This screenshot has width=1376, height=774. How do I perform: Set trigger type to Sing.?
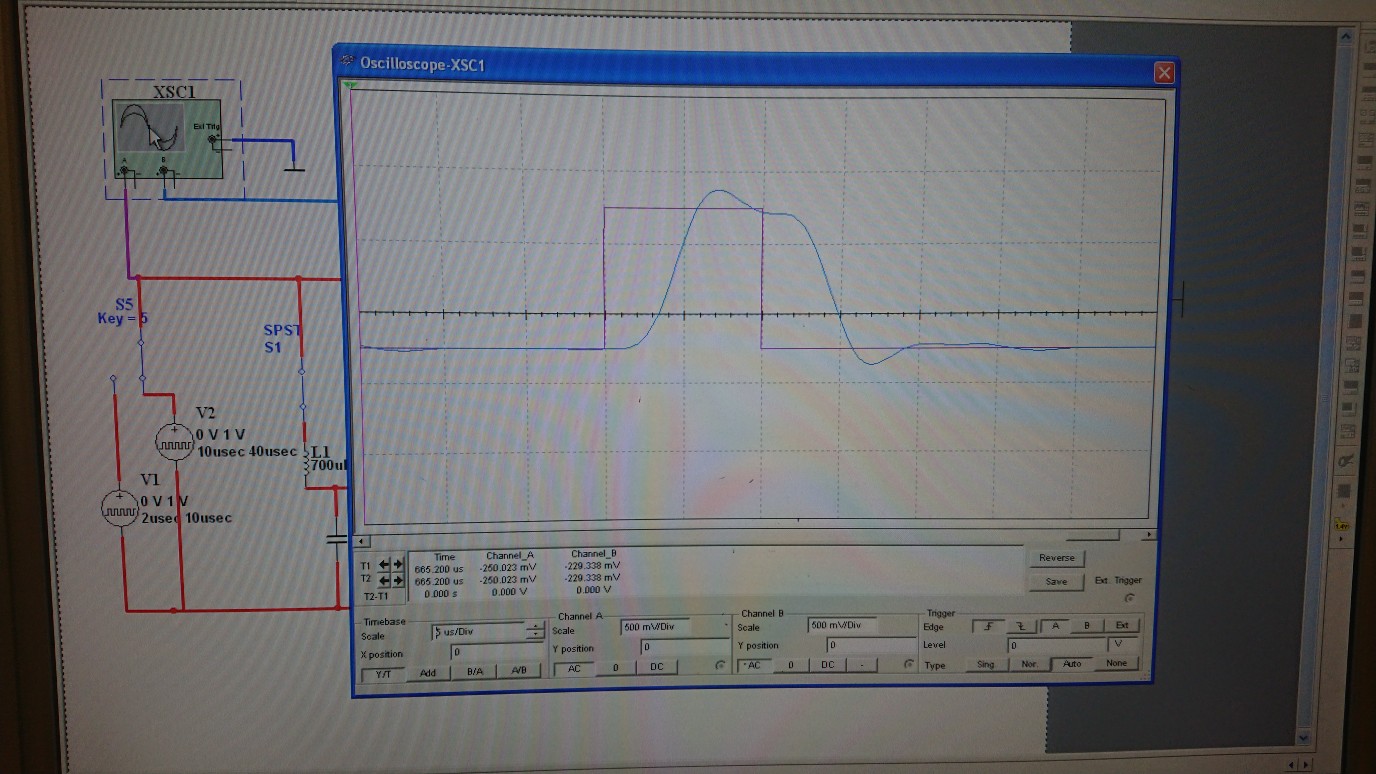[x=986, y=664]
